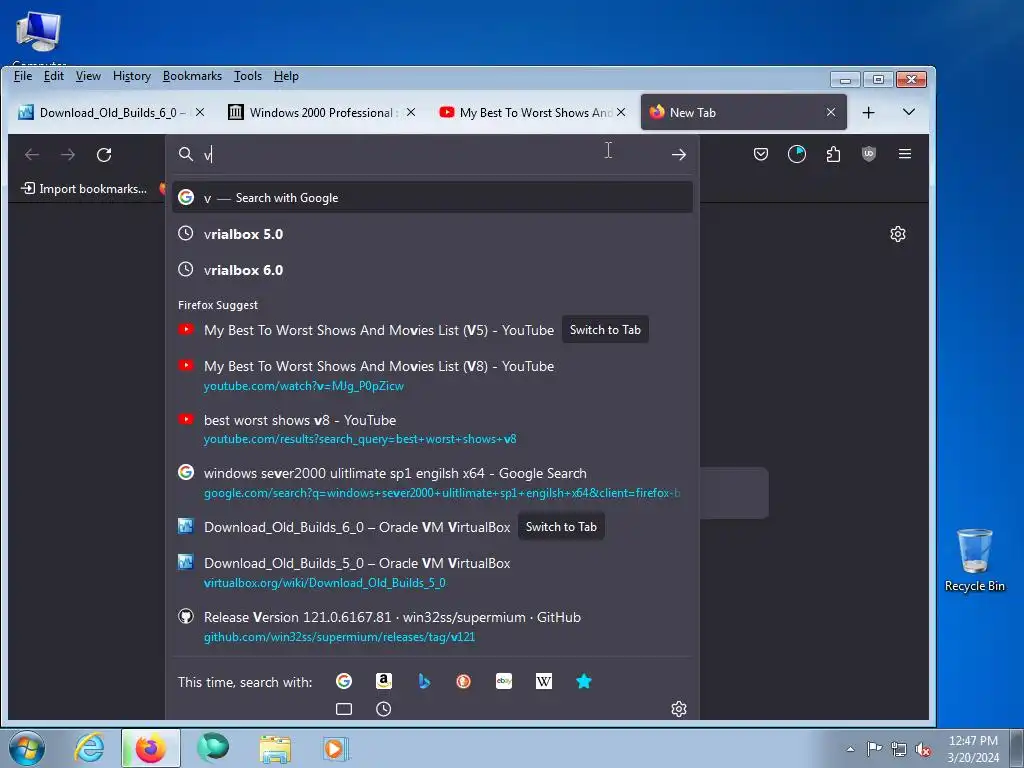Open github.com/win32ss/supermium releases link
Screen dimensions: 1024x768
tap(340, 637)
